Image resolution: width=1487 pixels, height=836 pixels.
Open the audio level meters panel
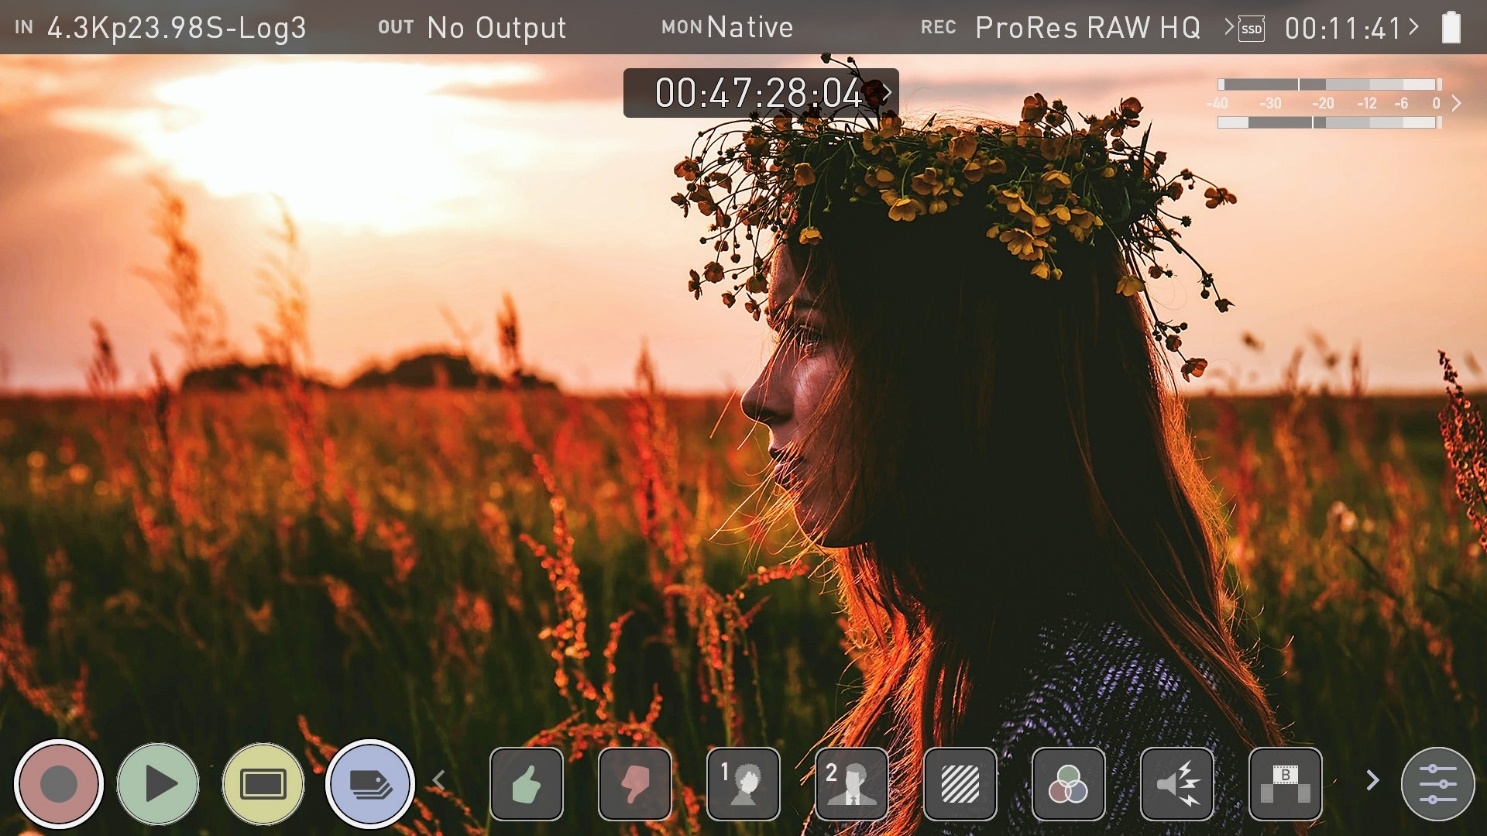1330,103
